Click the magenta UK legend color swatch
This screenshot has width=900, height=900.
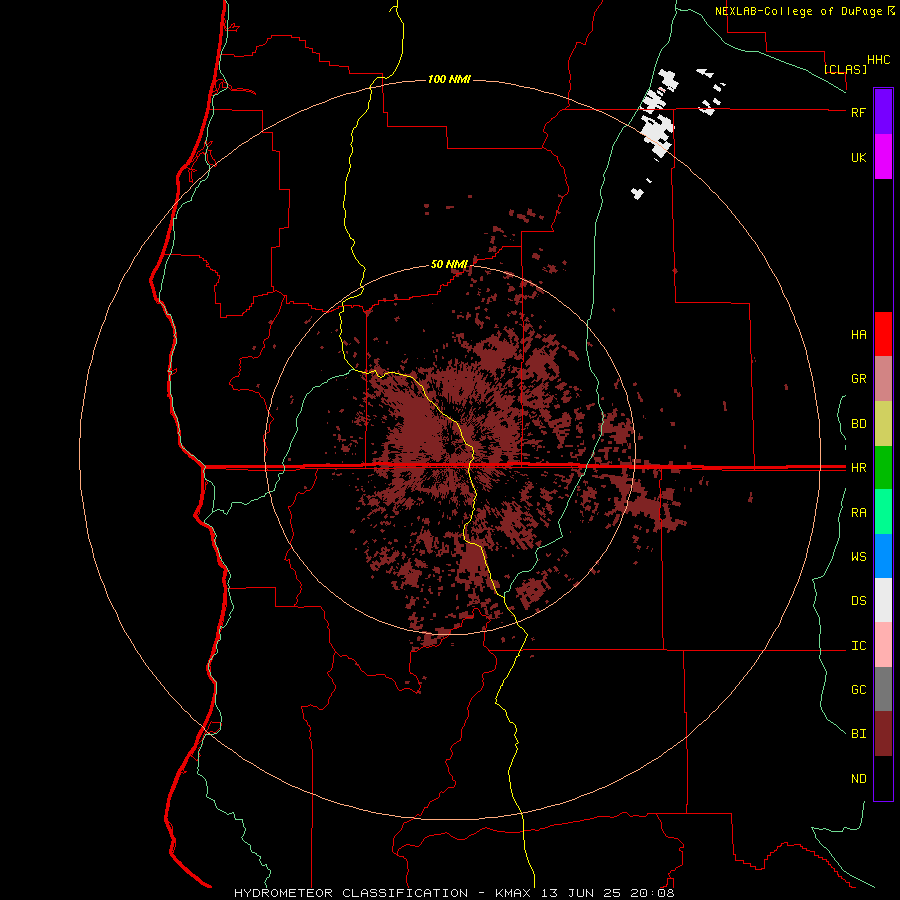pyautogui.click(x=883, y=157)
